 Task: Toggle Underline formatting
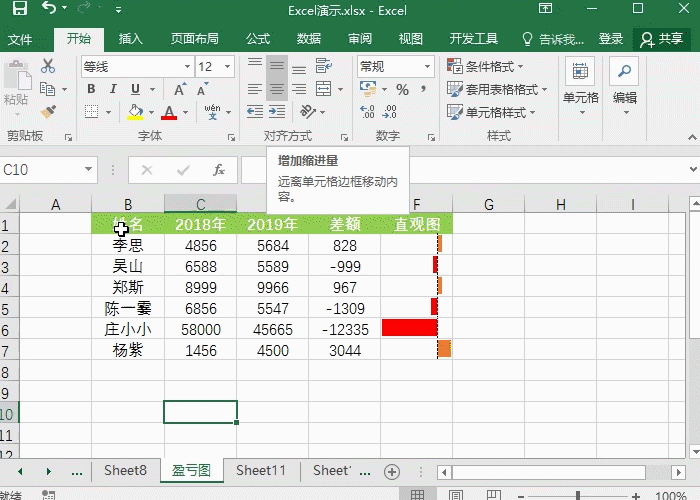(135, 89)
